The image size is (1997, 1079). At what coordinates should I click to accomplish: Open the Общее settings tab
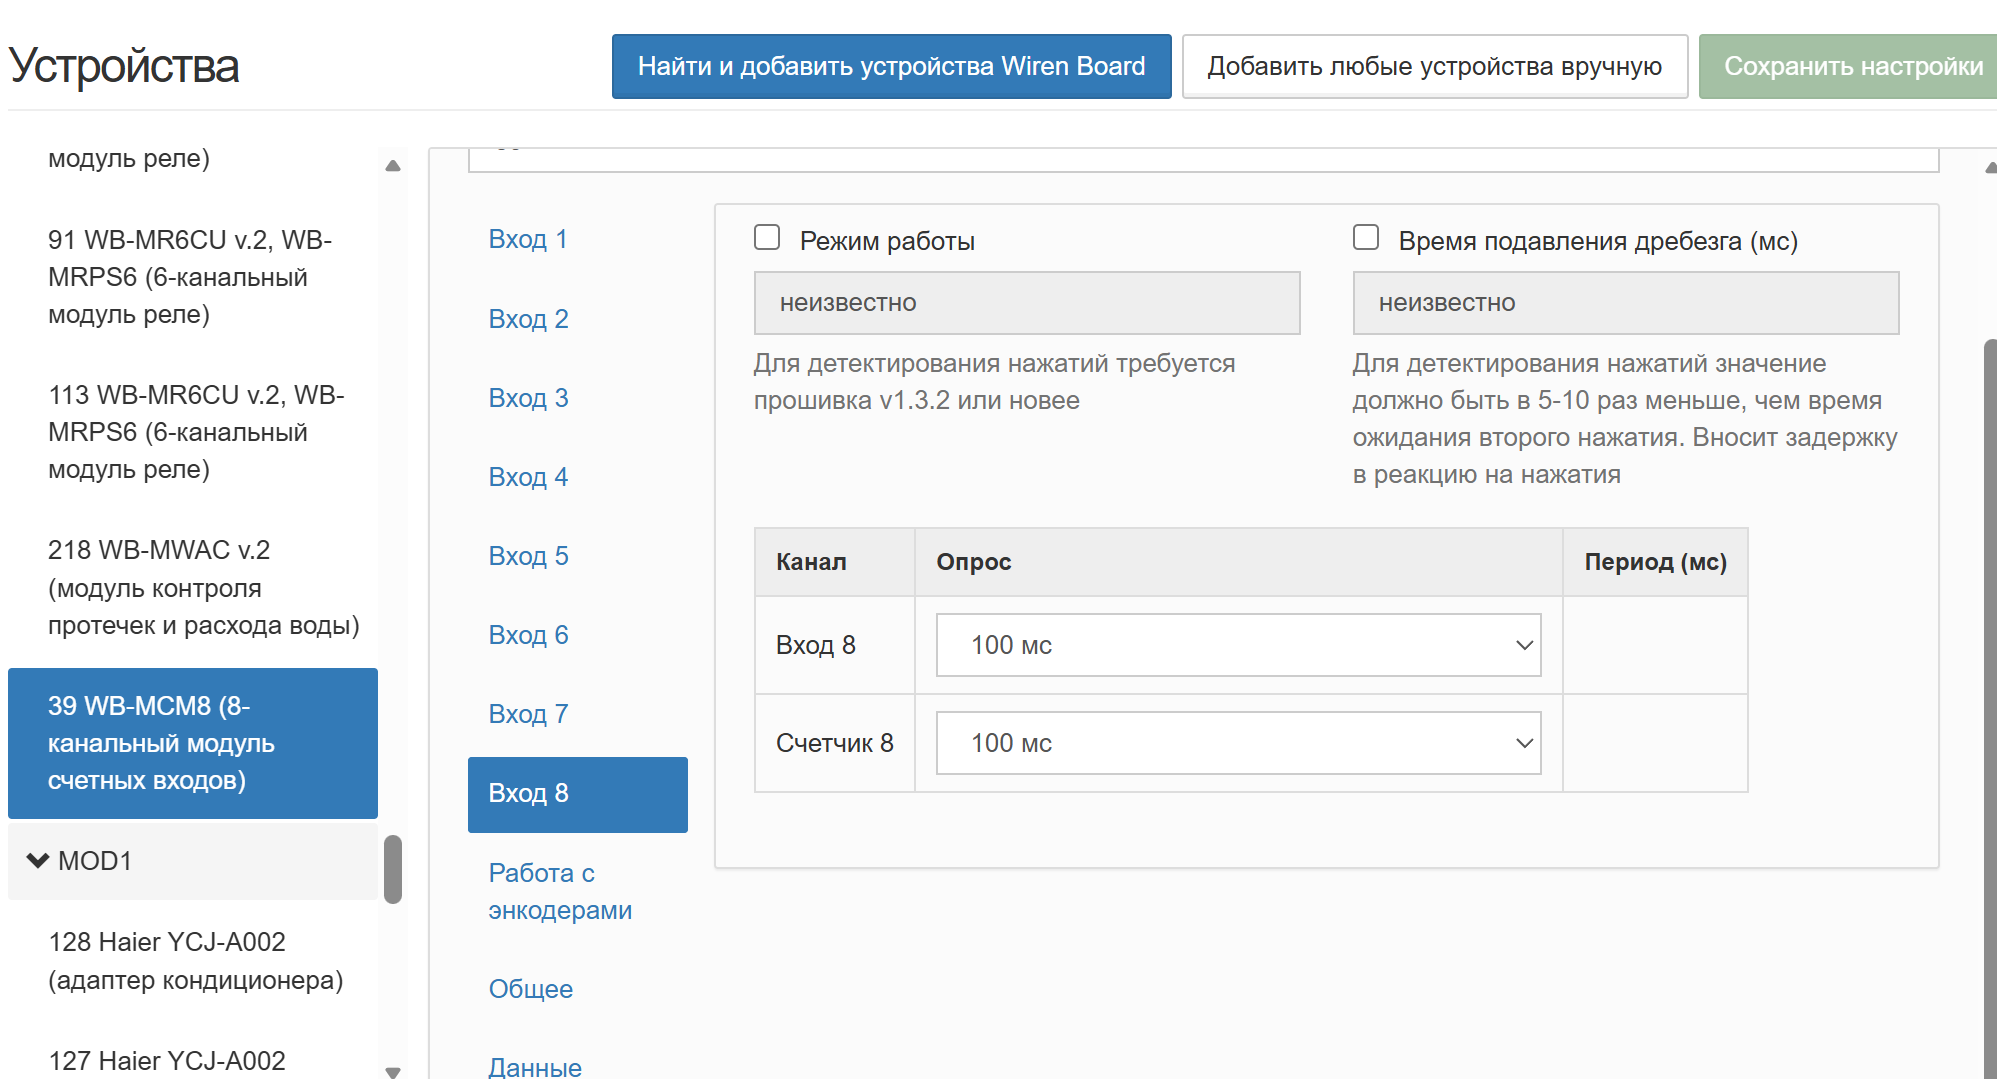pyautogui.click(x=530, y=989)
